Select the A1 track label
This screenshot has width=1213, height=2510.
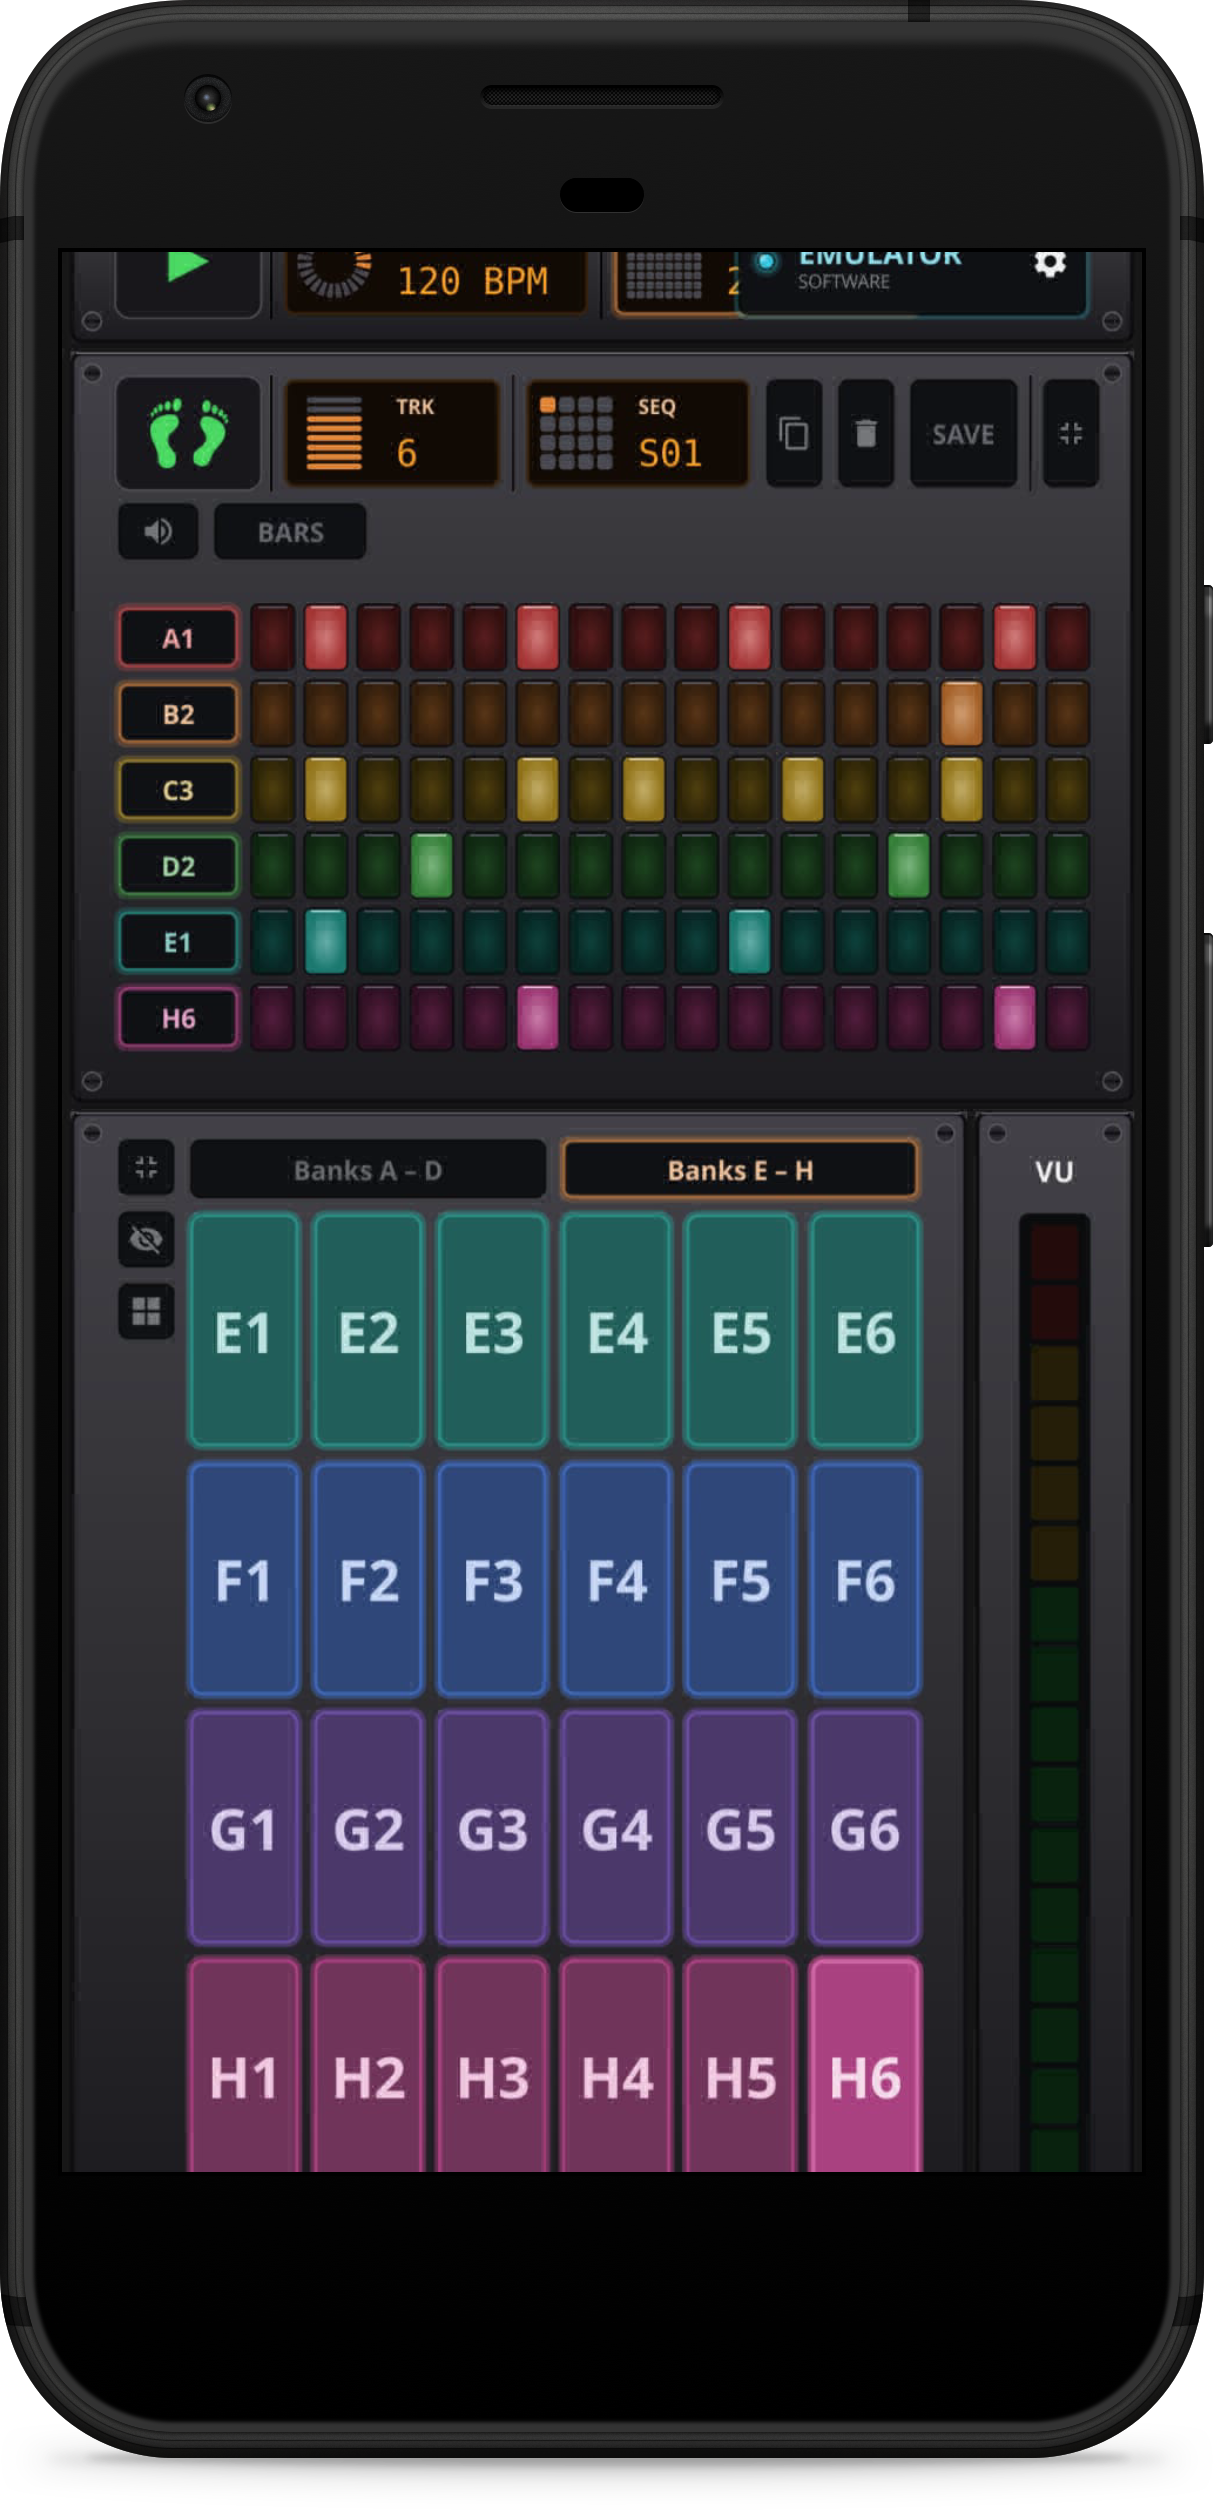(179, 638)
